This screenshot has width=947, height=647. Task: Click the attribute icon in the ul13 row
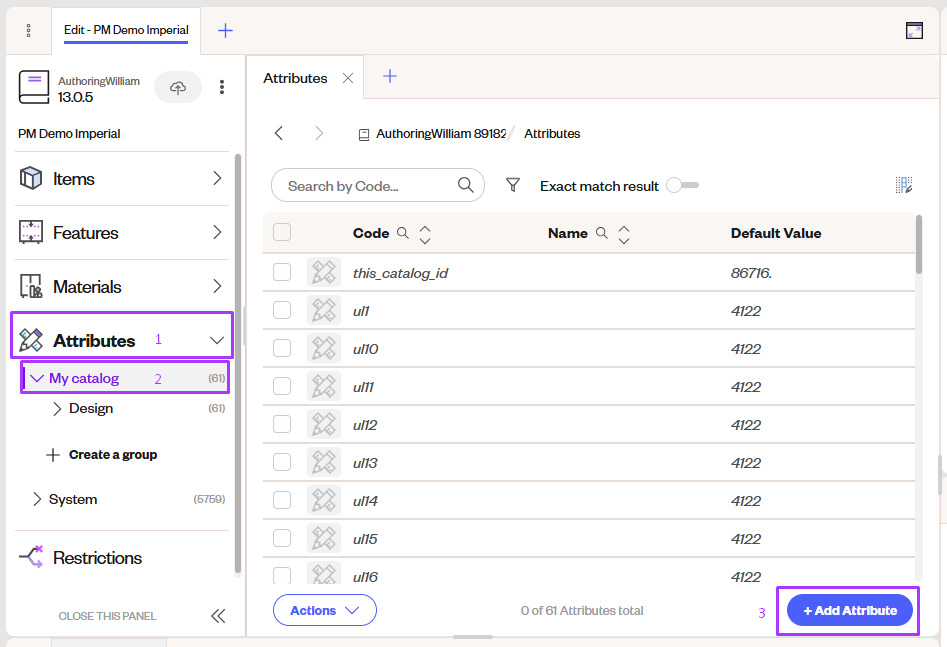(324, 463)
